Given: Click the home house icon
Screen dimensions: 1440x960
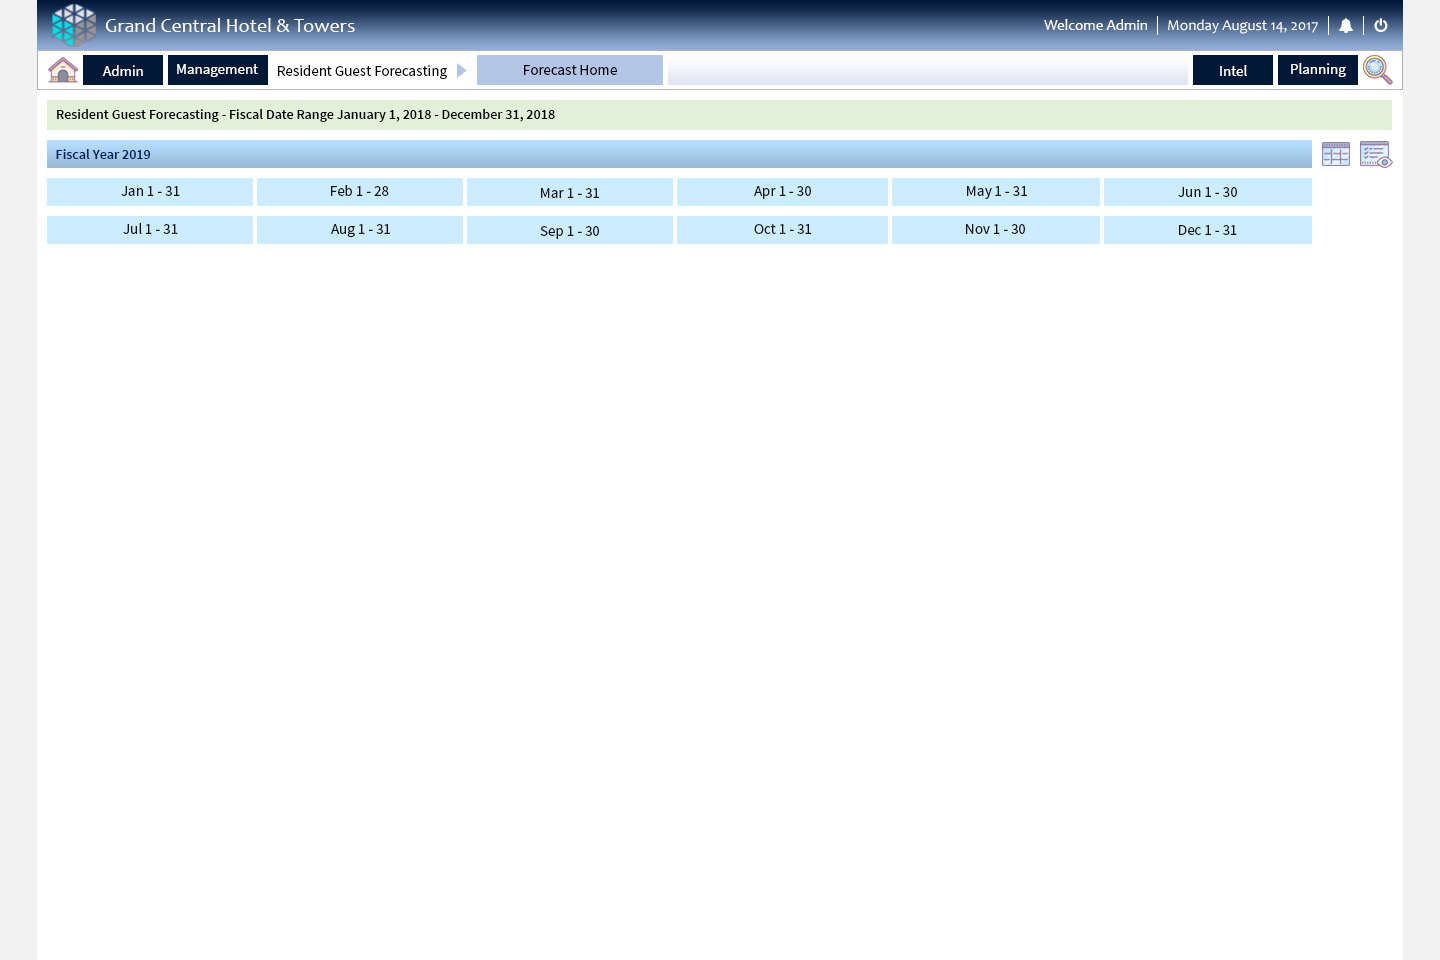Looking at the screenshot, I should [x=63, y=70].
